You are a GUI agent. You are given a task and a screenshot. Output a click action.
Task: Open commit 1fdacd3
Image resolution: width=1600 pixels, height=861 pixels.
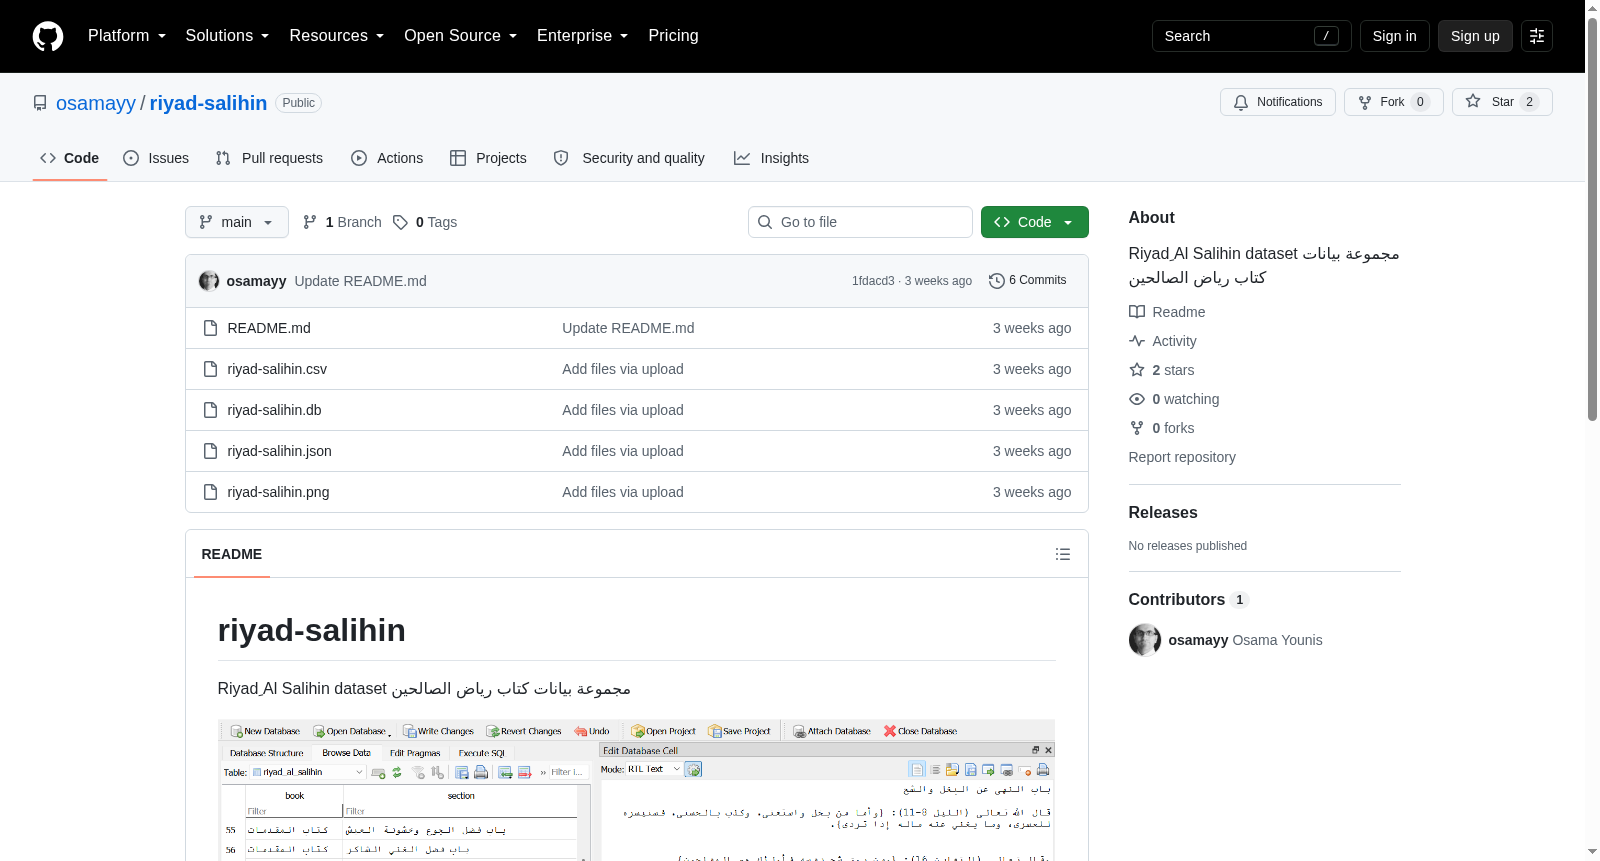pos(873,281)
